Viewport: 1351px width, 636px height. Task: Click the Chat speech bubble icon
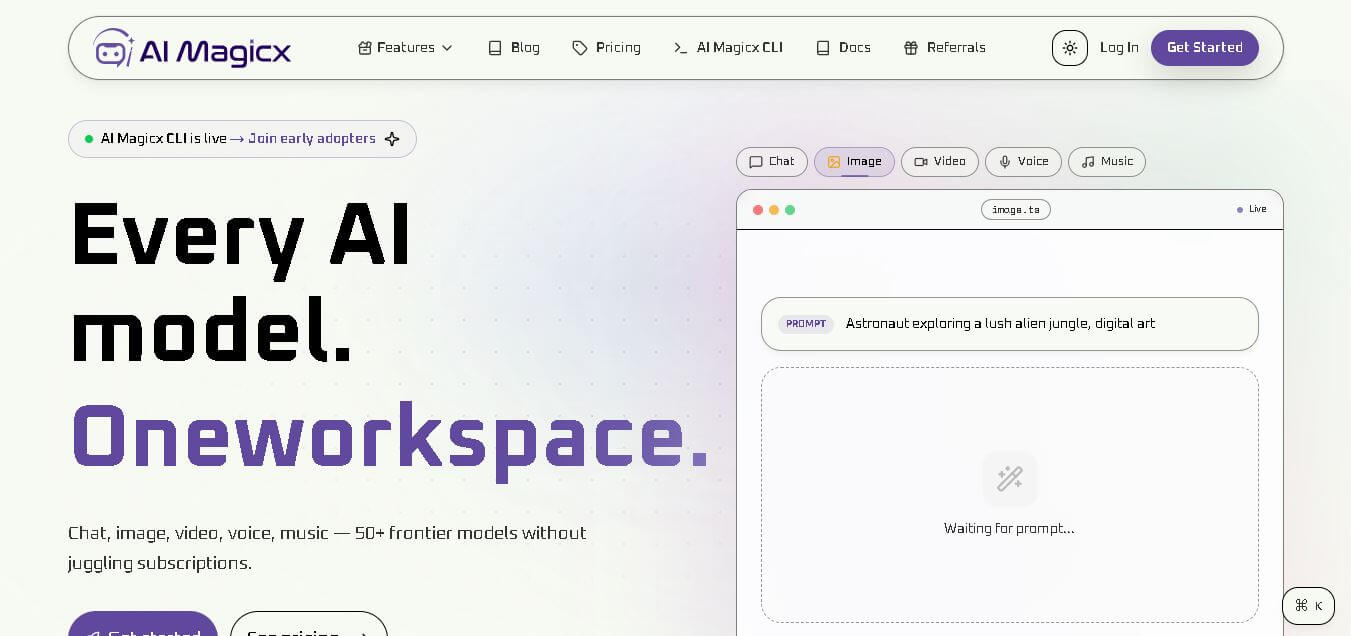pos(756,162)
